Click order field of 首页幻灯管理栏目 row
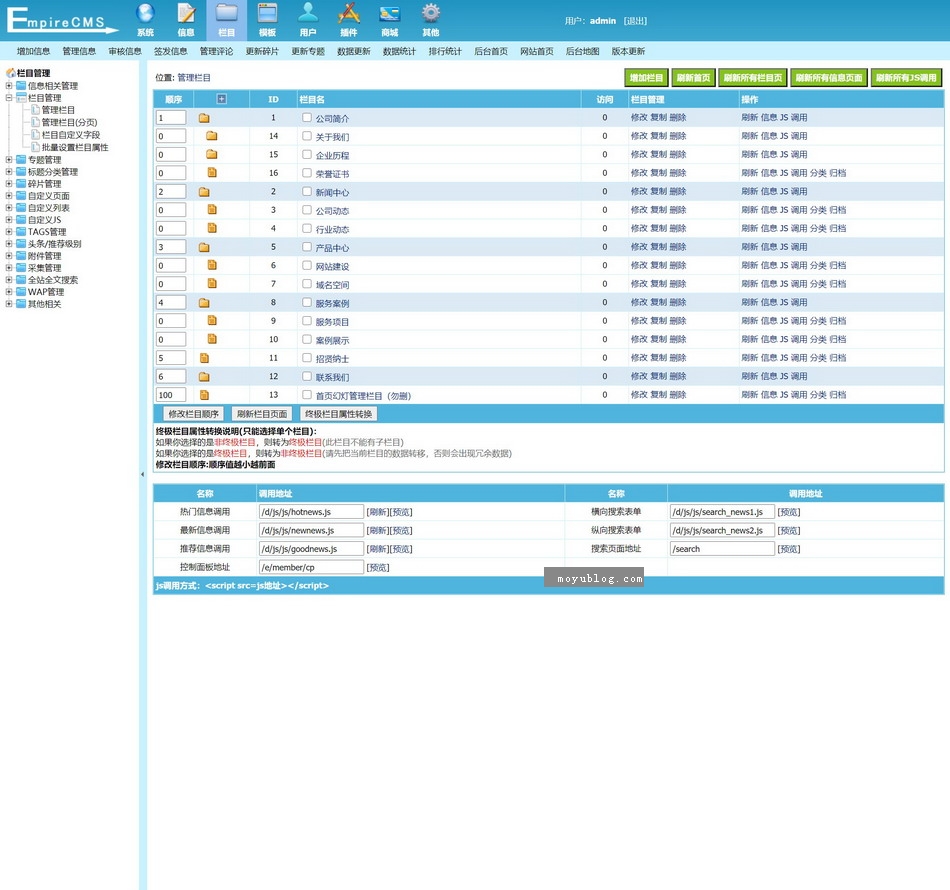 pos(171,395)
